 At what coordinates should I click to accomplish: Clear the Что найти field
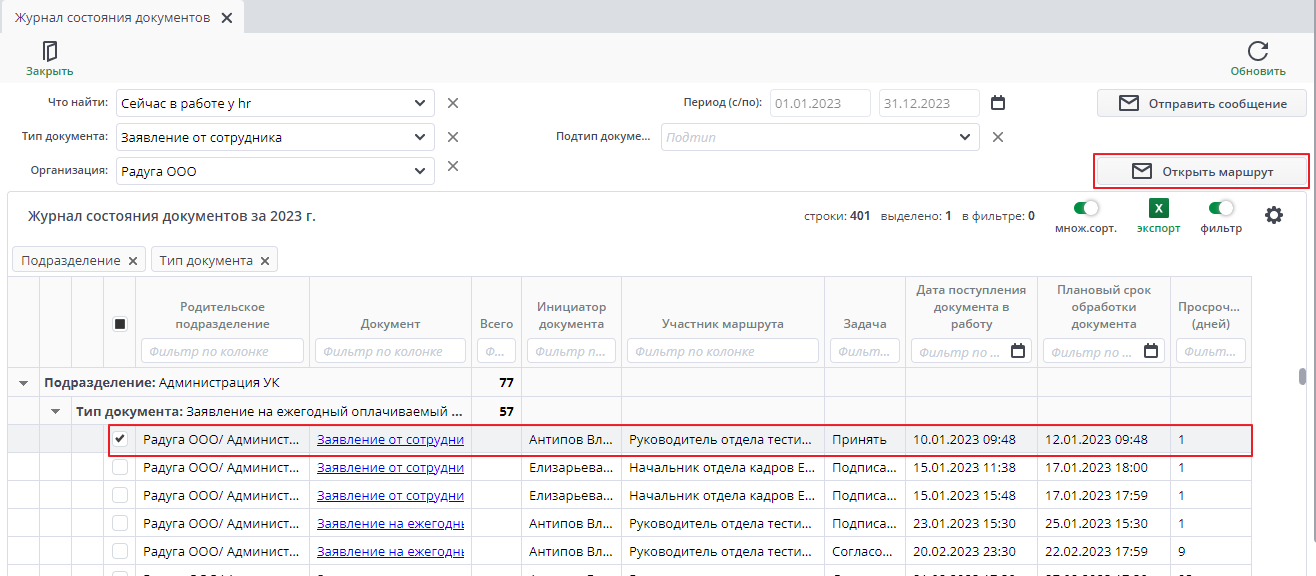(x=452, y=103)
